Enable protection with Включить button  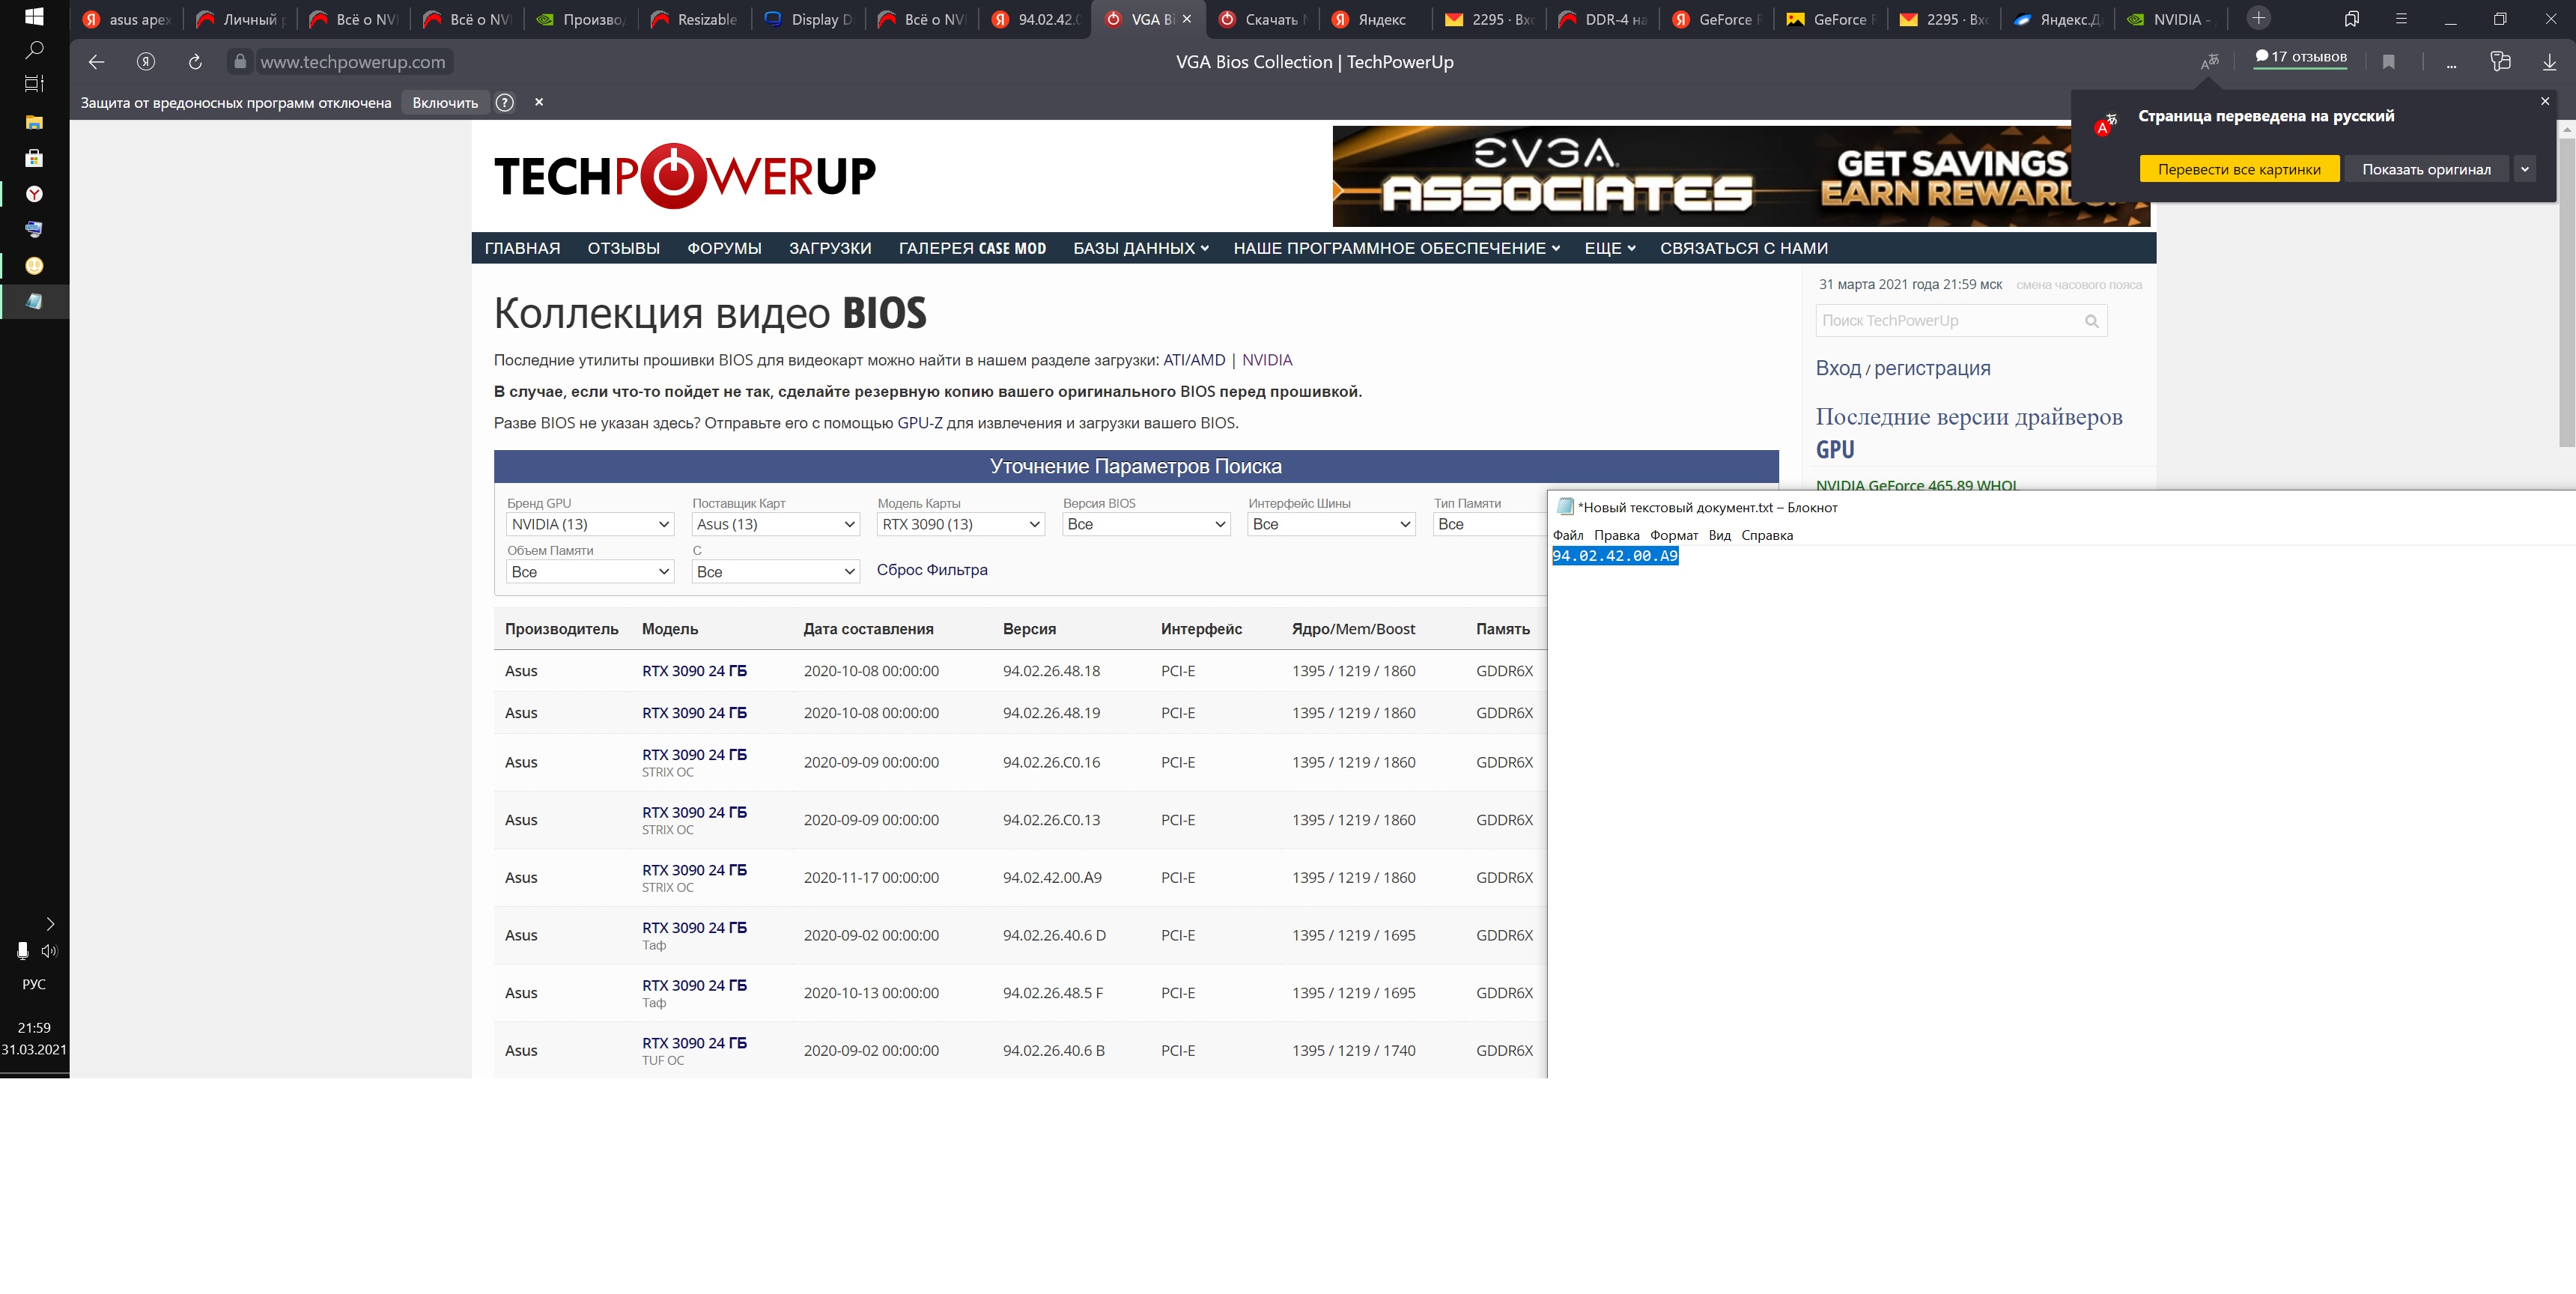click(x=445, y=102)
